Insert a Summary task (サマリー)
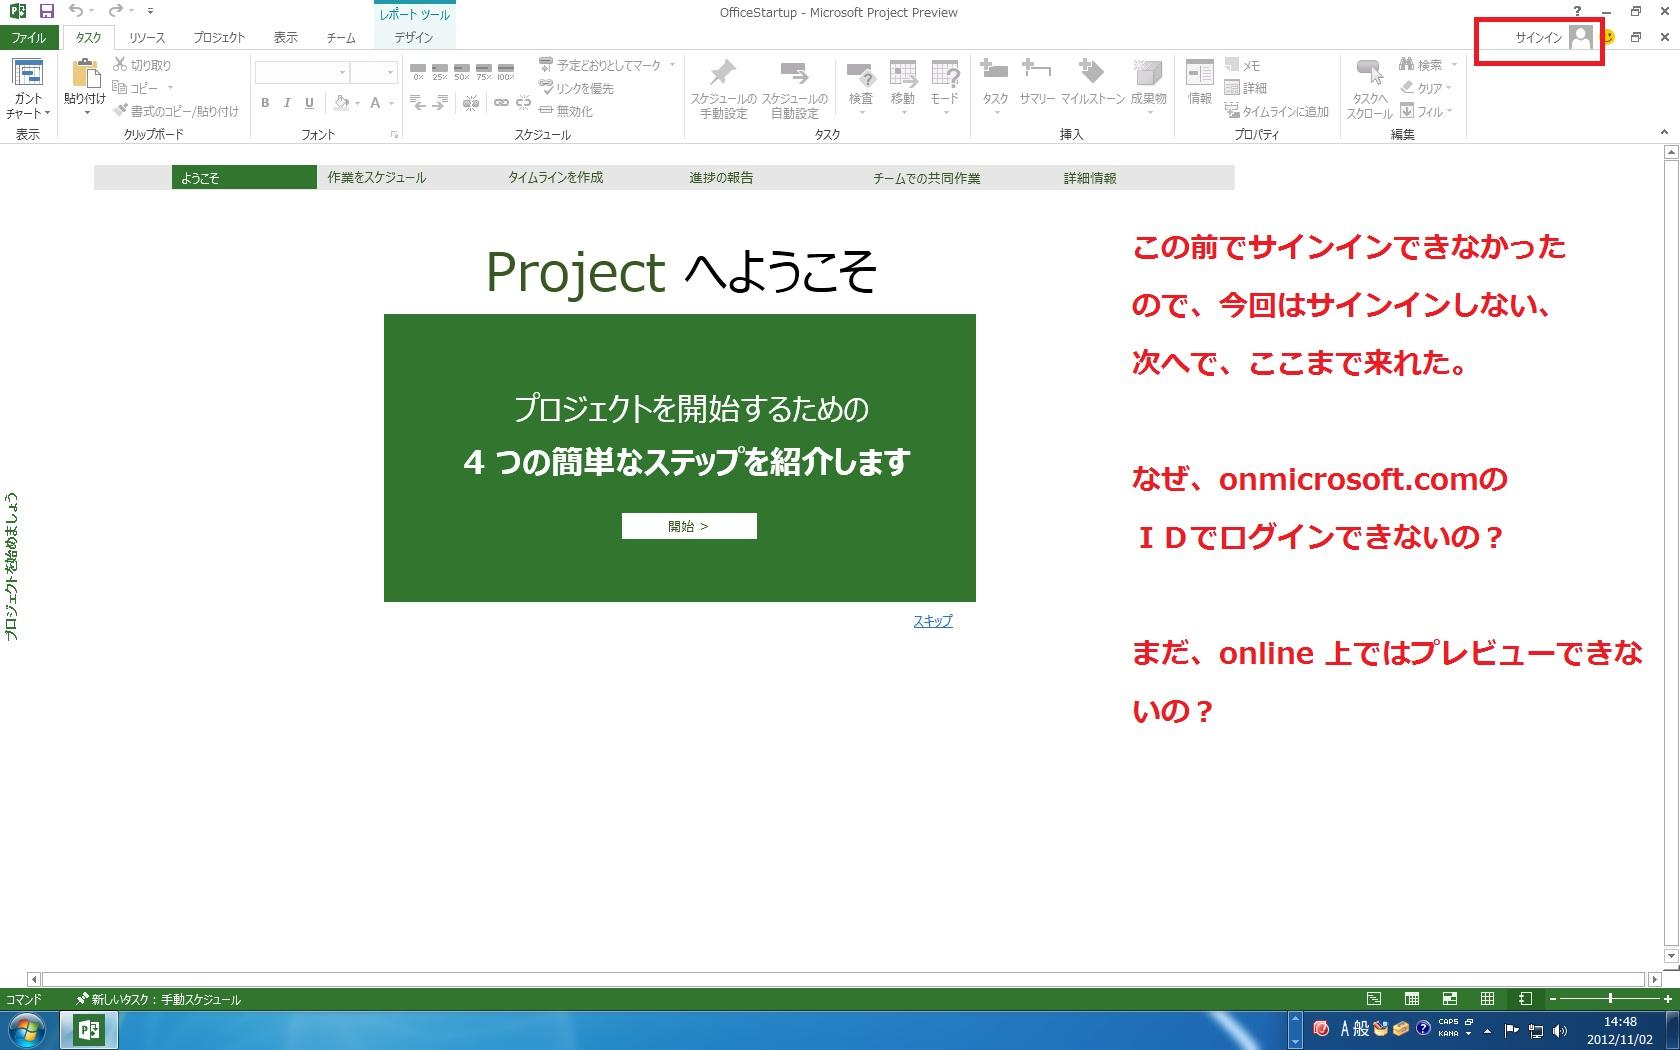This screenshot has height=1050, width=1680. 1037,83
